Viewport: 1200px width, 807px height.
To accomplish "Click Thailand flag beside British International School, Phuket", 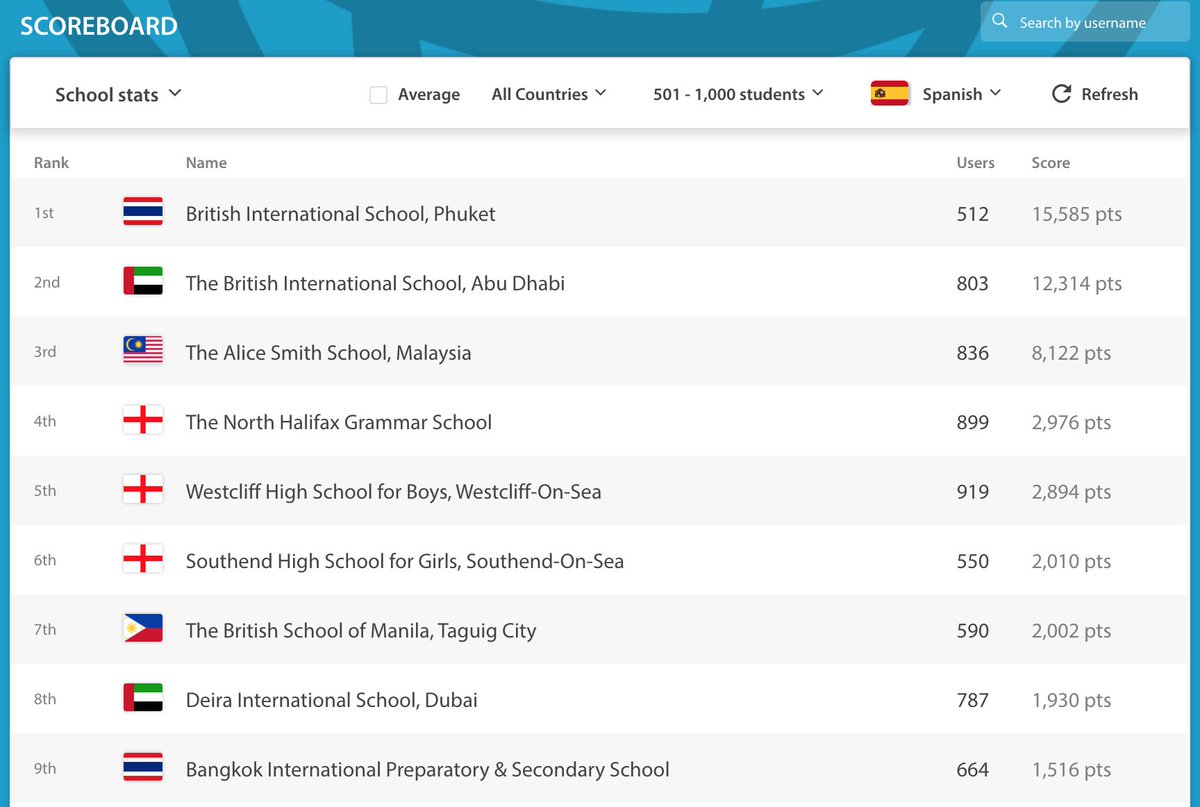I will 143,212.
